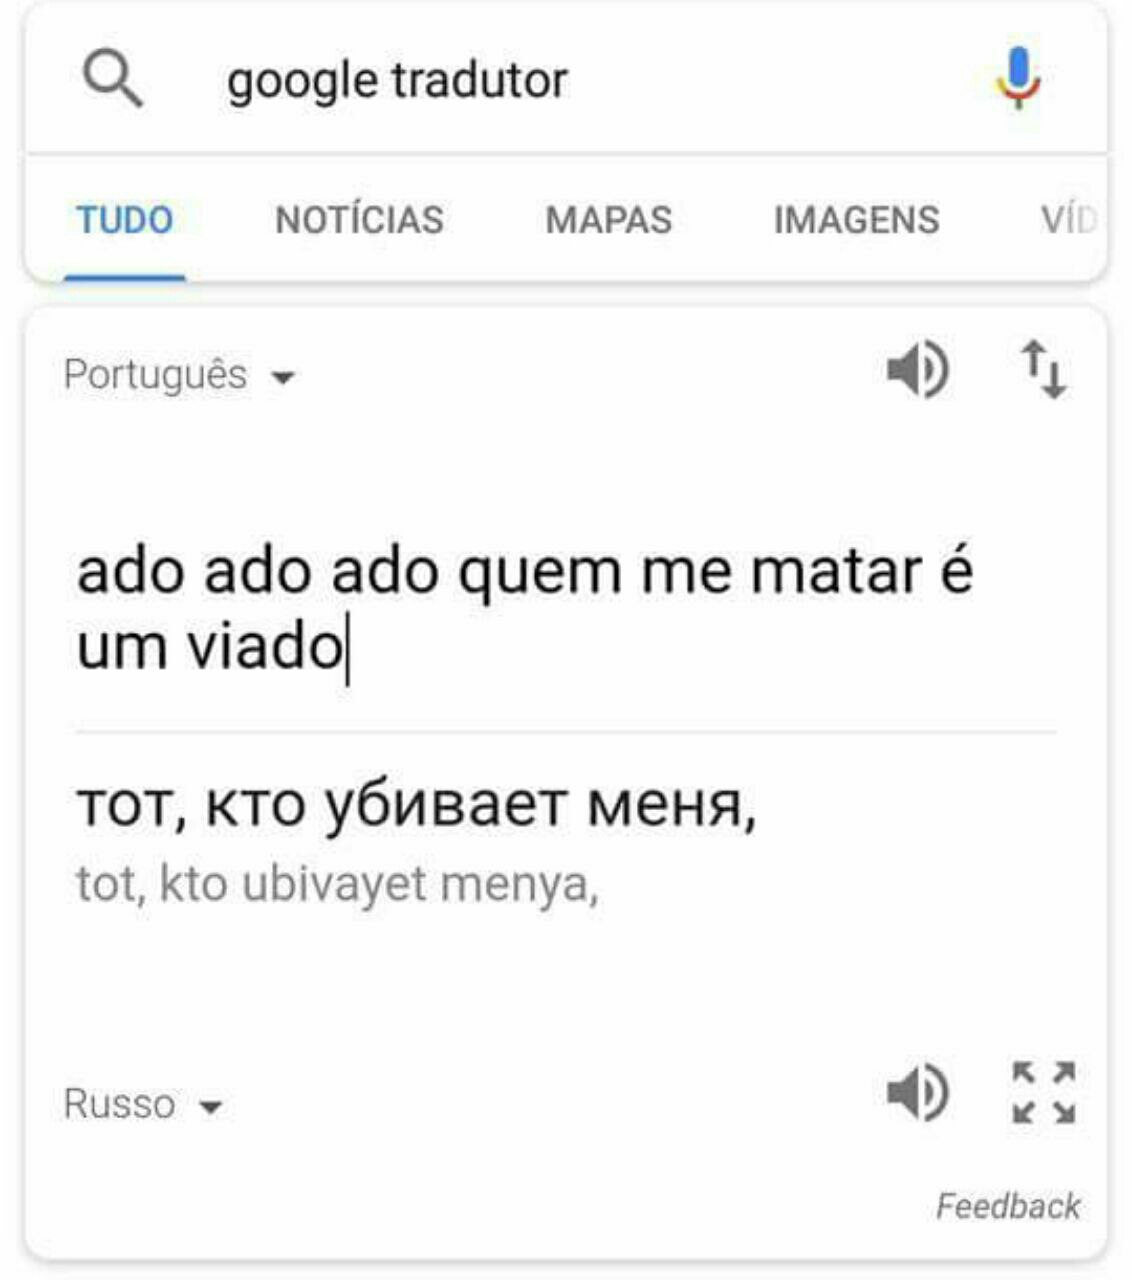The width and height of the screenshot is (1132, 1280).
Task: Activate voice search microphone
Action: 1018,78
